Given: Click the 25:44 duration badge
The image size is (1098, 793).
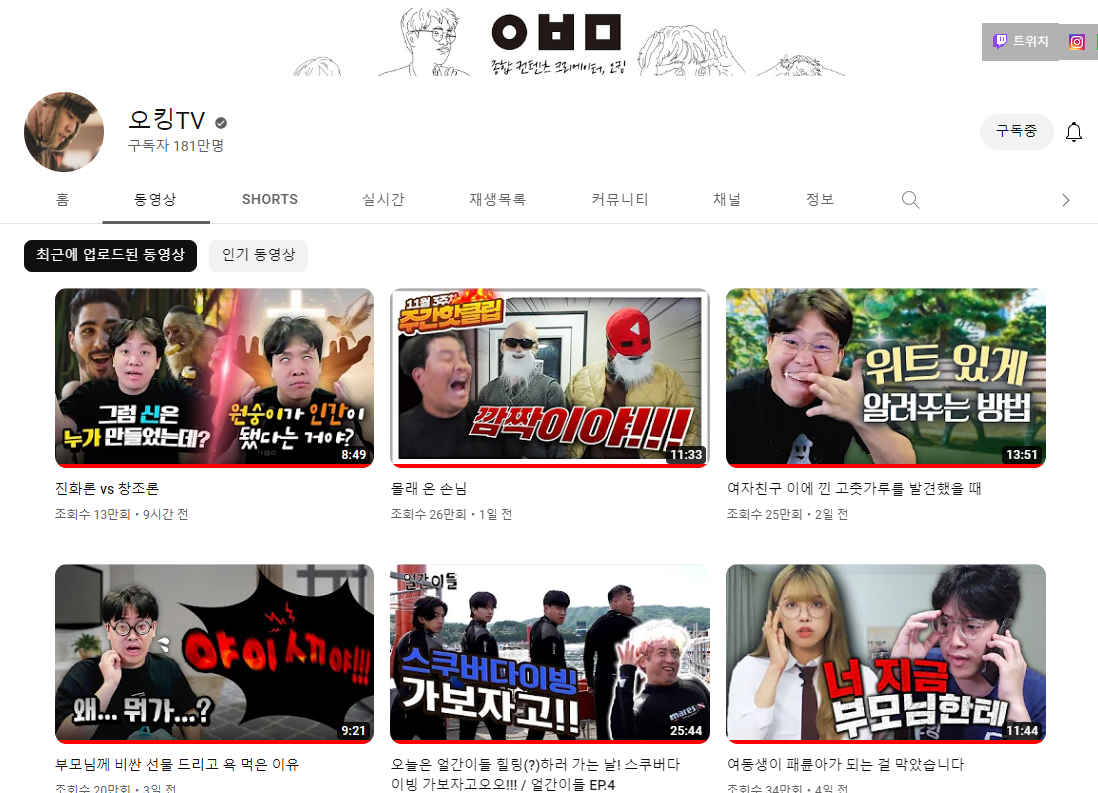Looking at the screenshot, I should [686, 731].
